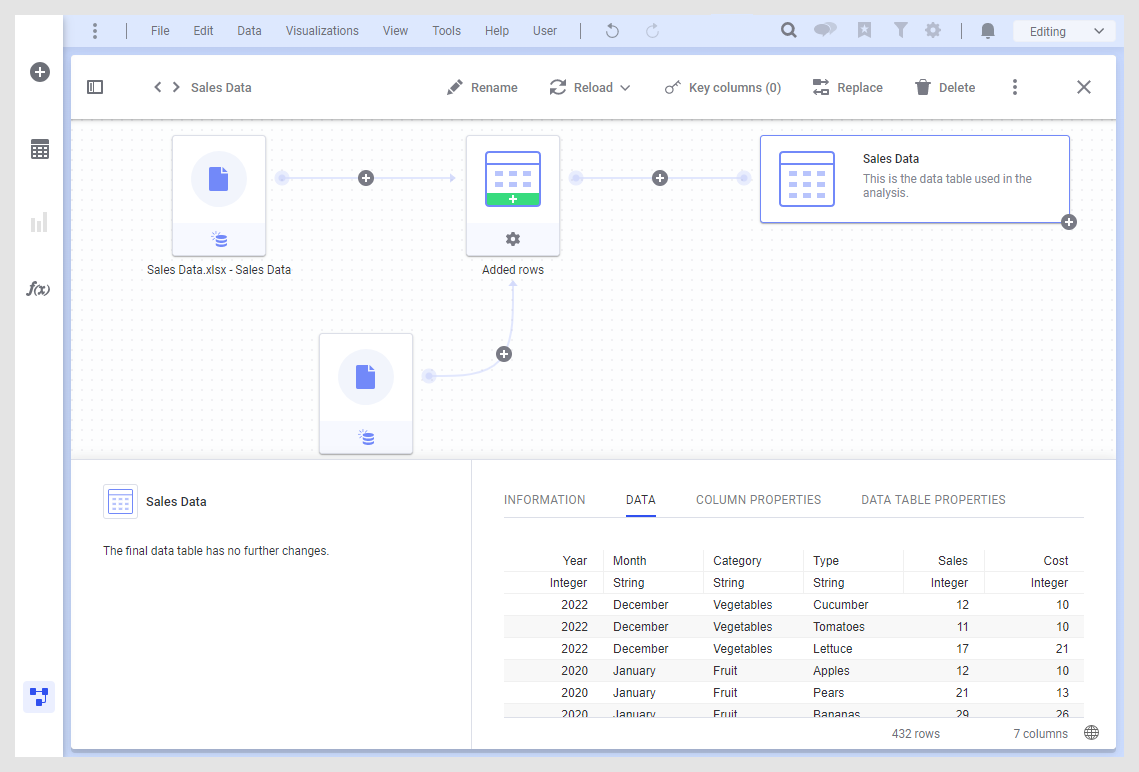Viewport: 1139px width, 772px height.
Task: Open the Visualizations menu
Action: click(x=322, y=31)
